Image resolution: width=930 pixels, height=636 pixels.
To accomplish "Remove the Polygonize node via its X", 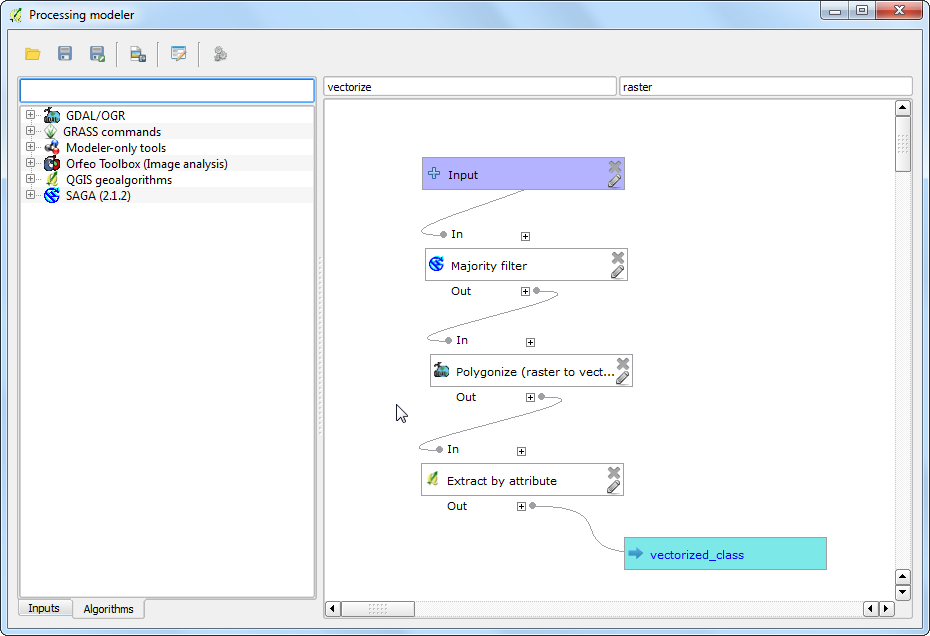I will 623,364.
